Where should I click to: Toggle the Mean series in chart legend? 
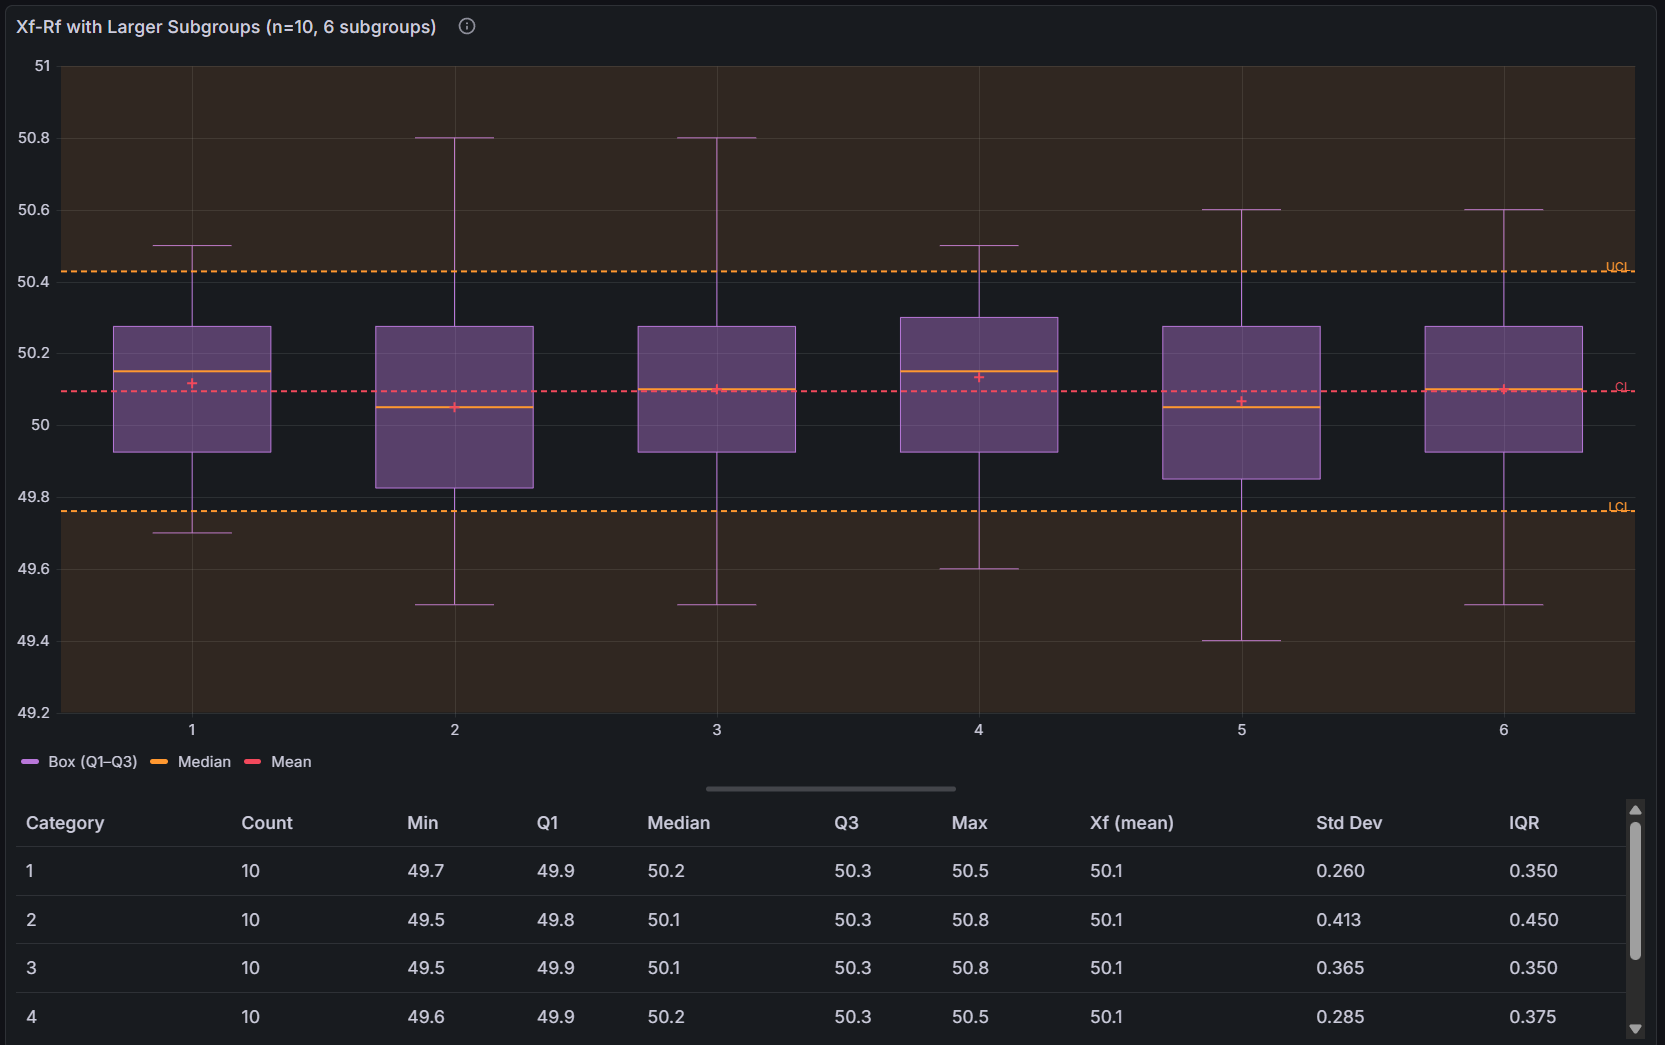click(291, 762)
